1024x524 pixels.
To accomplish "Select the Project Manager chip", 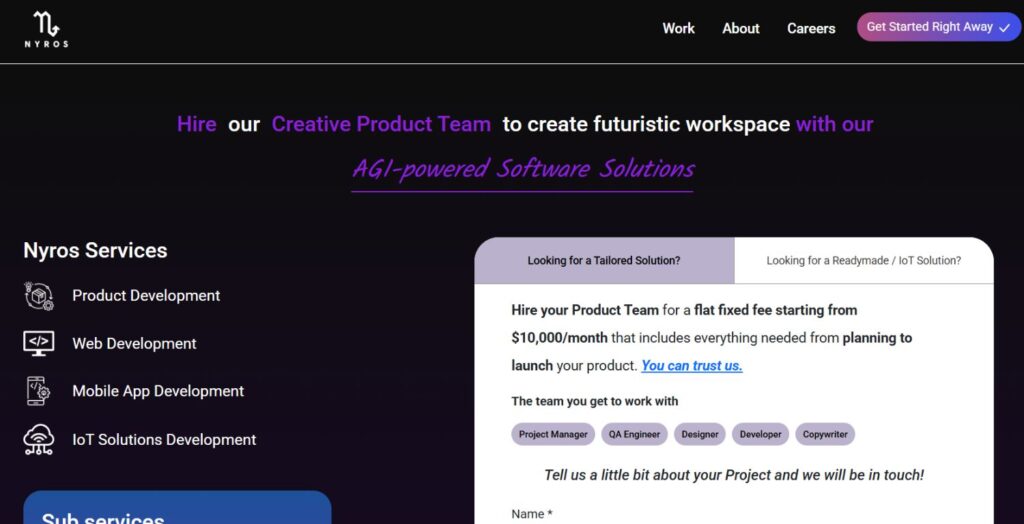I will click(553, 434).
